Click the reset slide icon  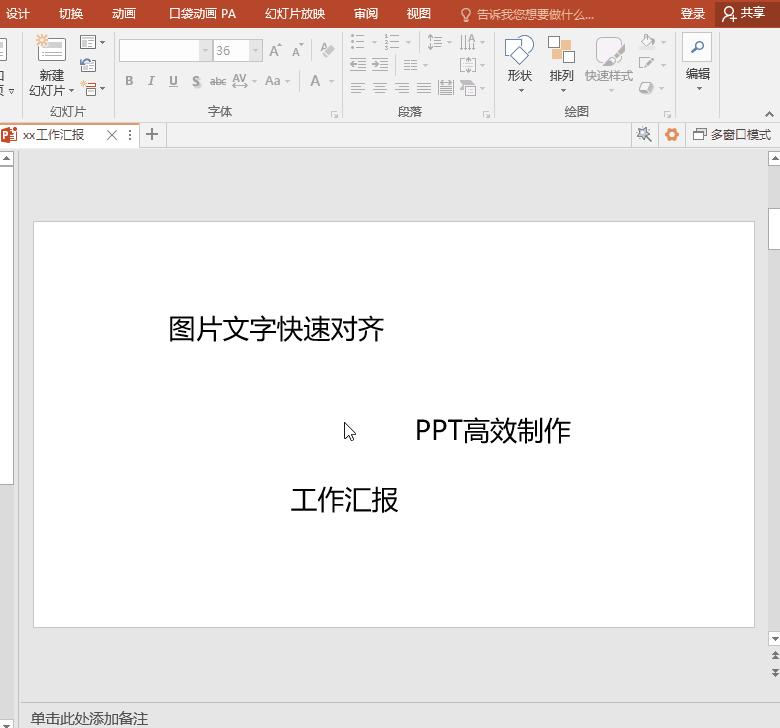point(88,65)
